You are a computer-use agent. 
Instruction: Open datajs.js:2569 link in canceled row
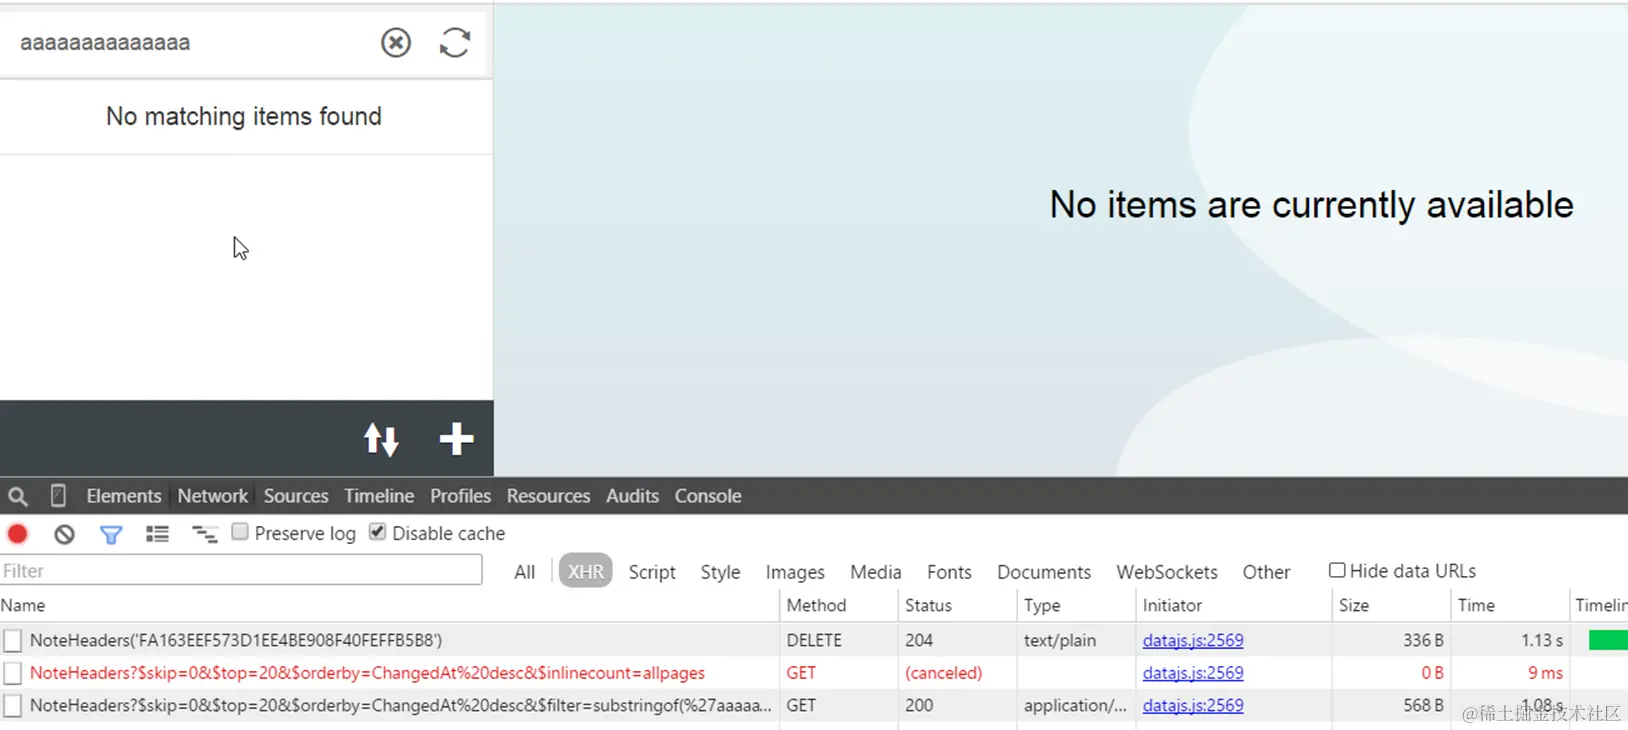pos(1193,673)
